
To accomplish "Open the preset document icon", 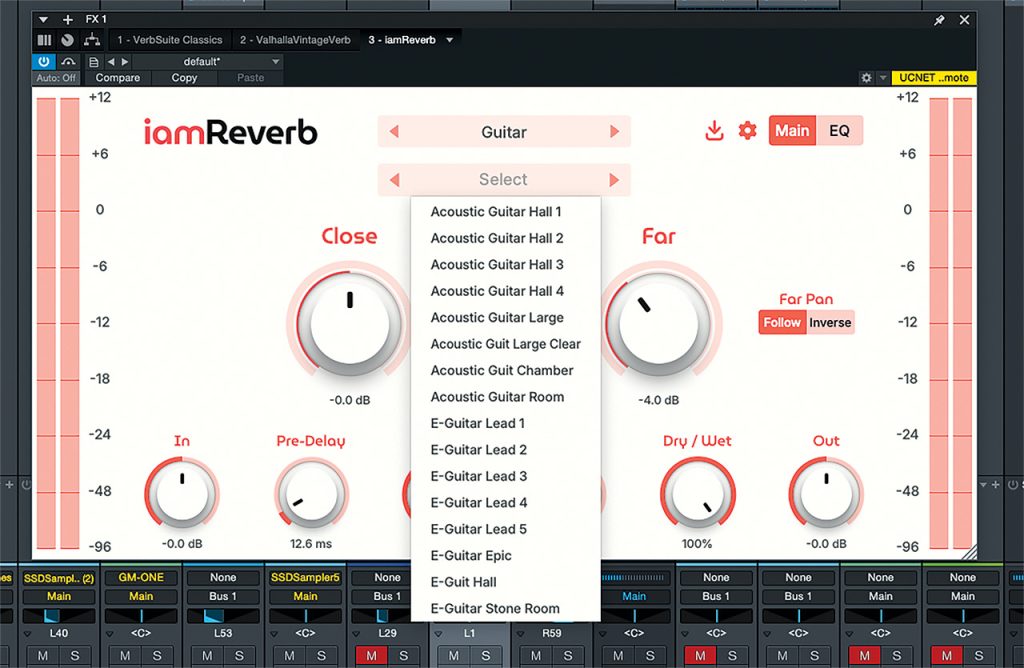I will click(x=93, y=62).
